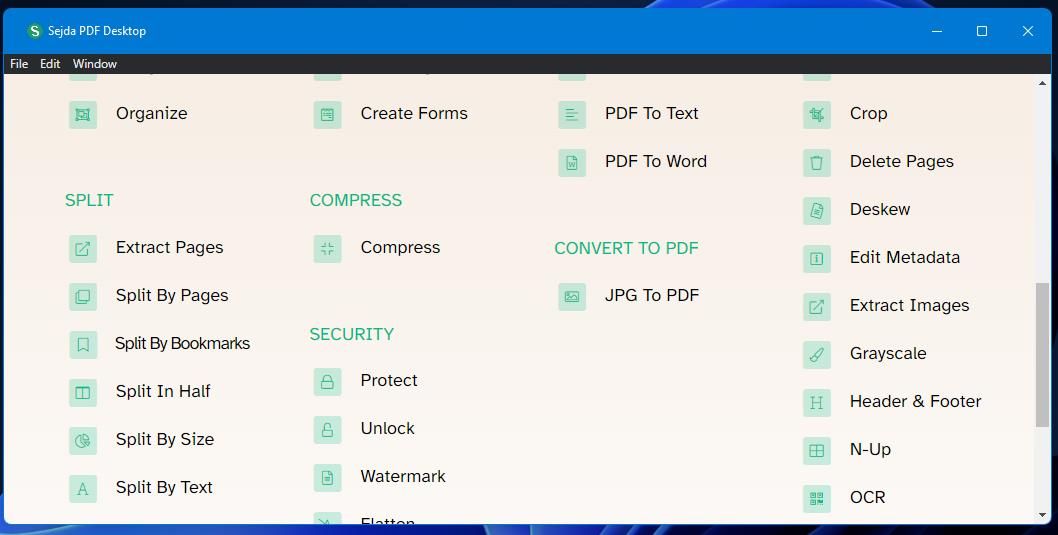Click the Split By Text icon
Viewport: 1058px width, 535px height.
(83, 488)
